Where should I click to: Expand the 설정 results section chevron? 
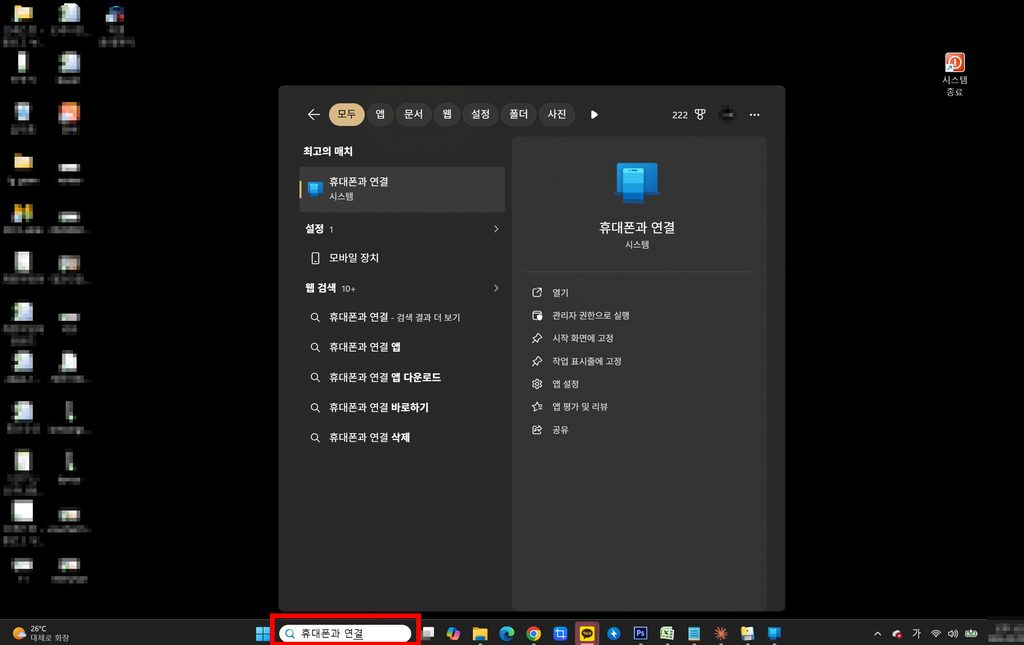496,228
